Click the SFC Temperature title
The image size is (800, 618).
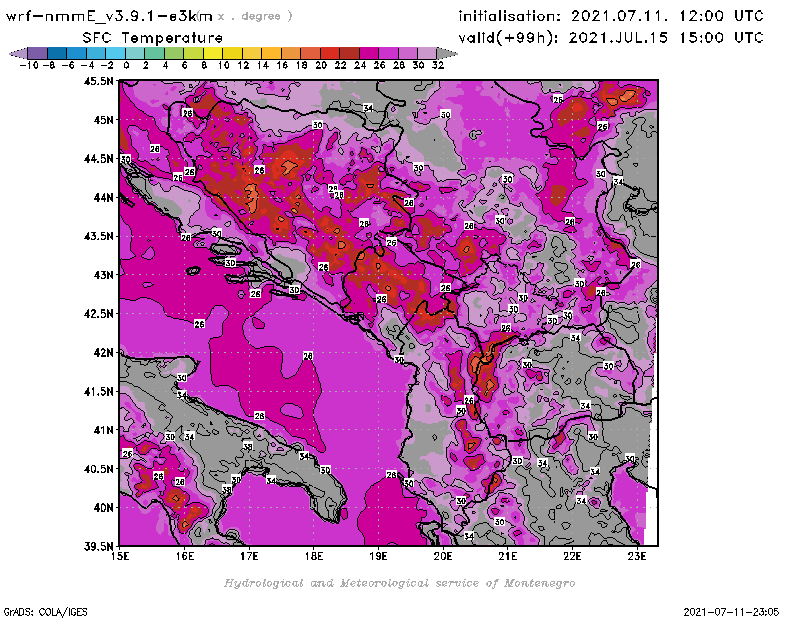pos(151,37)
